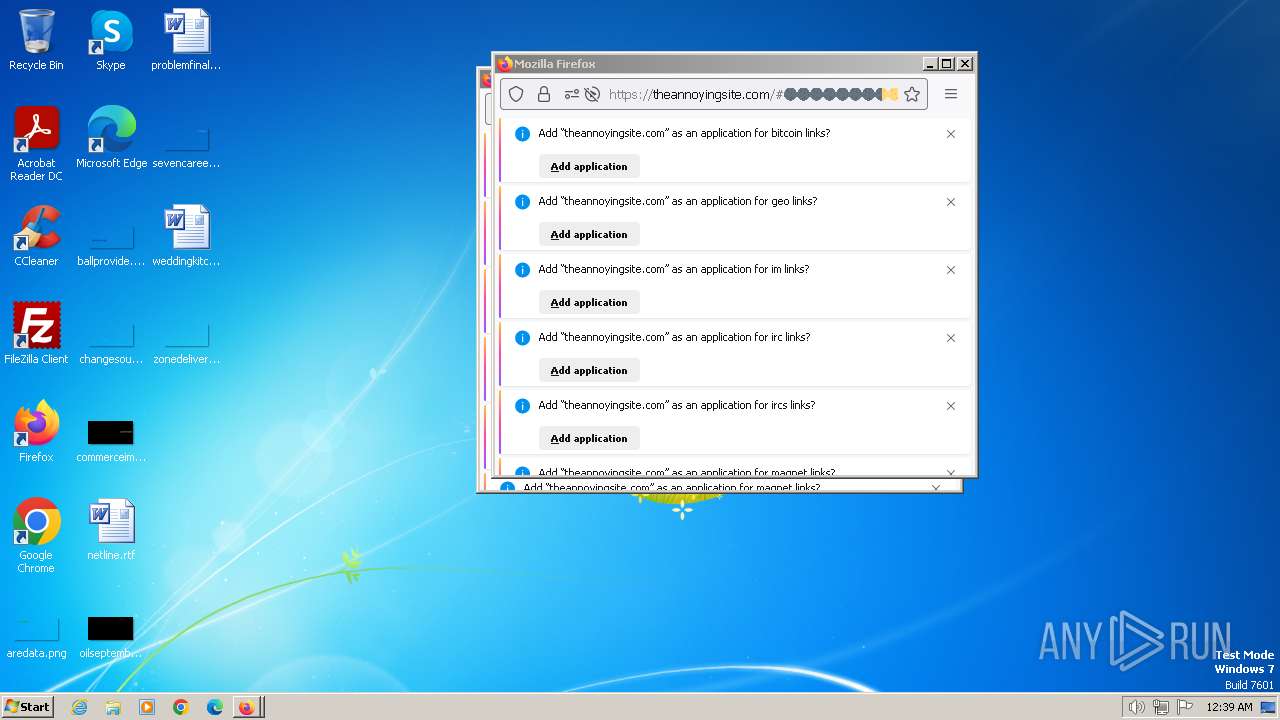Select the Acrobat Reader DC shortcut
This screenshot has height=720, width=1280.
click(x=36, y=144)
